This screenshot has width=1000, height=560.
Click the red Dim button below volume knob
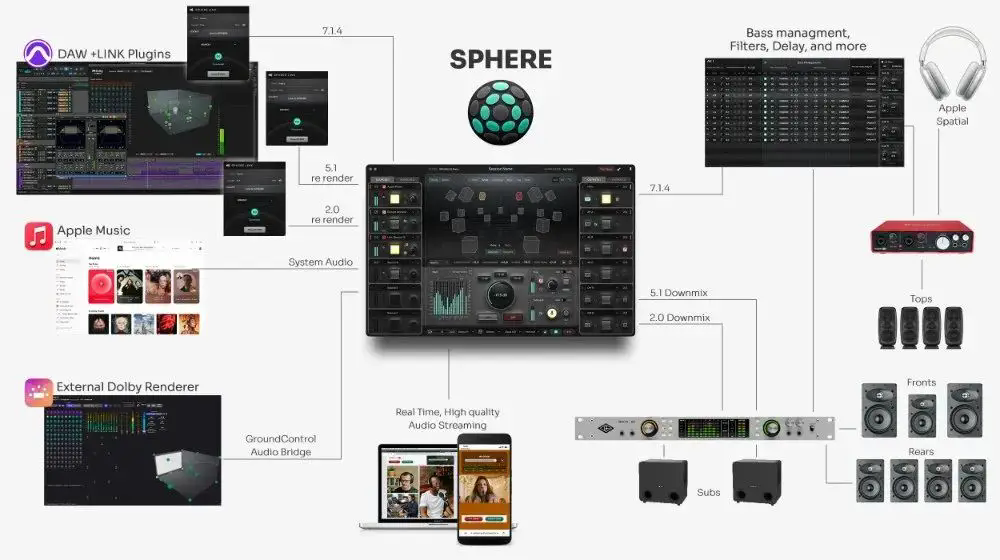(x=513, y=317)
